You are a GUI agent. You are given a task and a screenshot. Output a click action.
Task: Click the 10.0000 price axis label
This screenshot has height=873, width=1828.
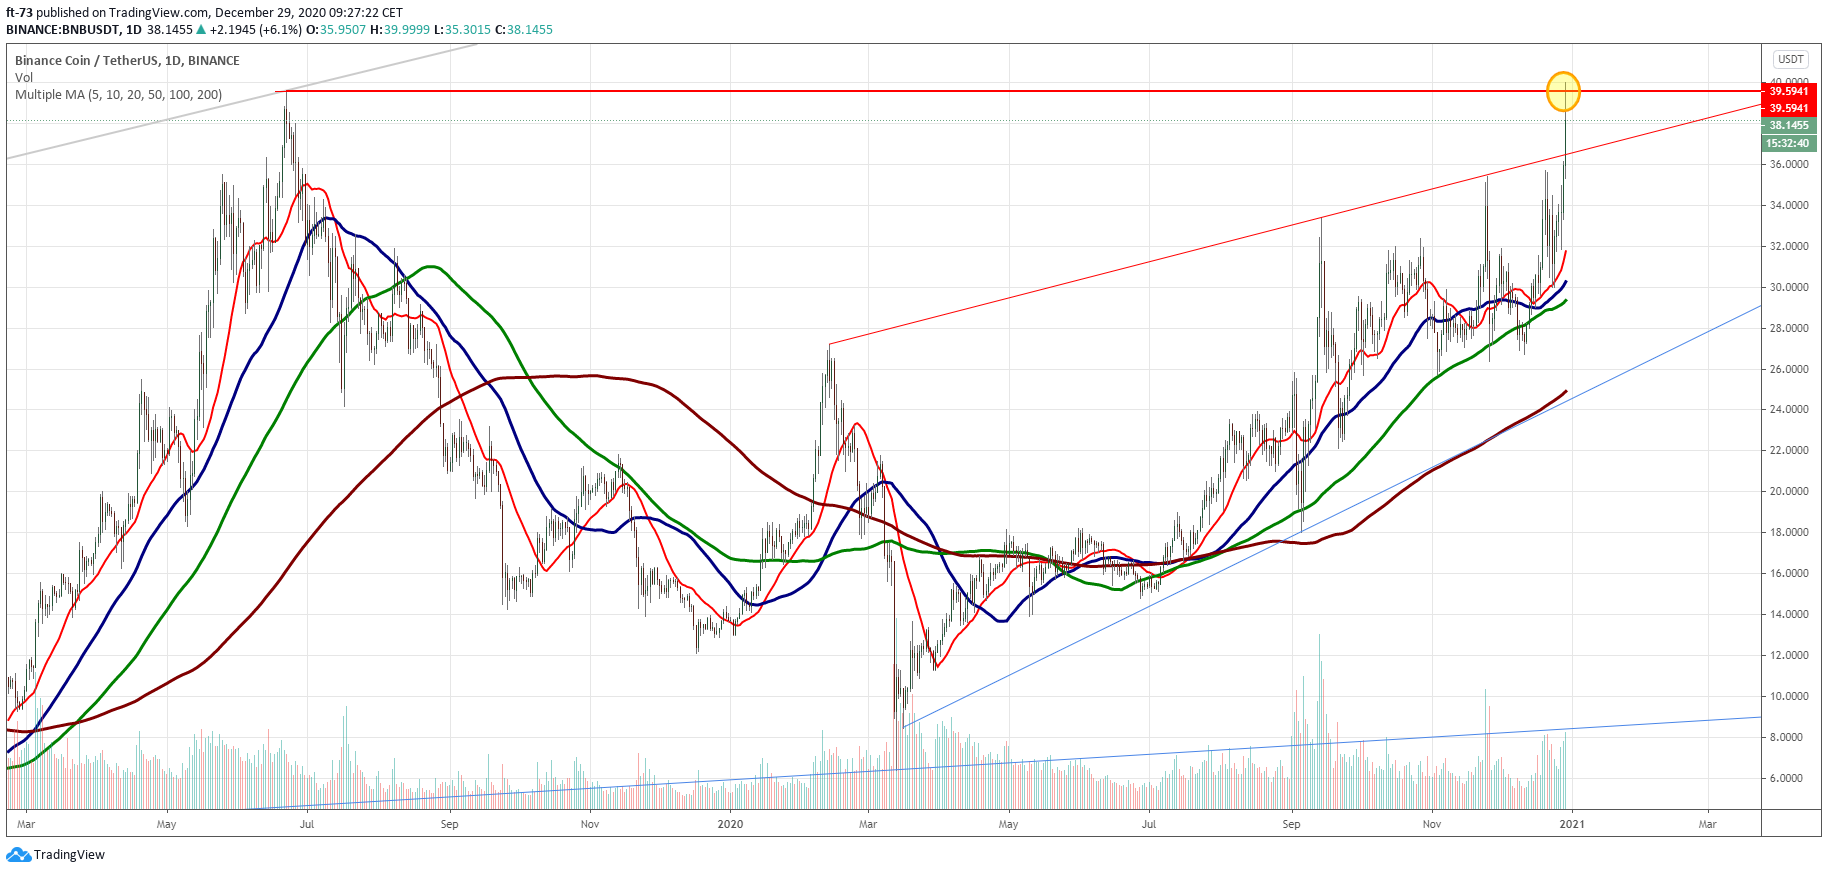coord(1789,697)
